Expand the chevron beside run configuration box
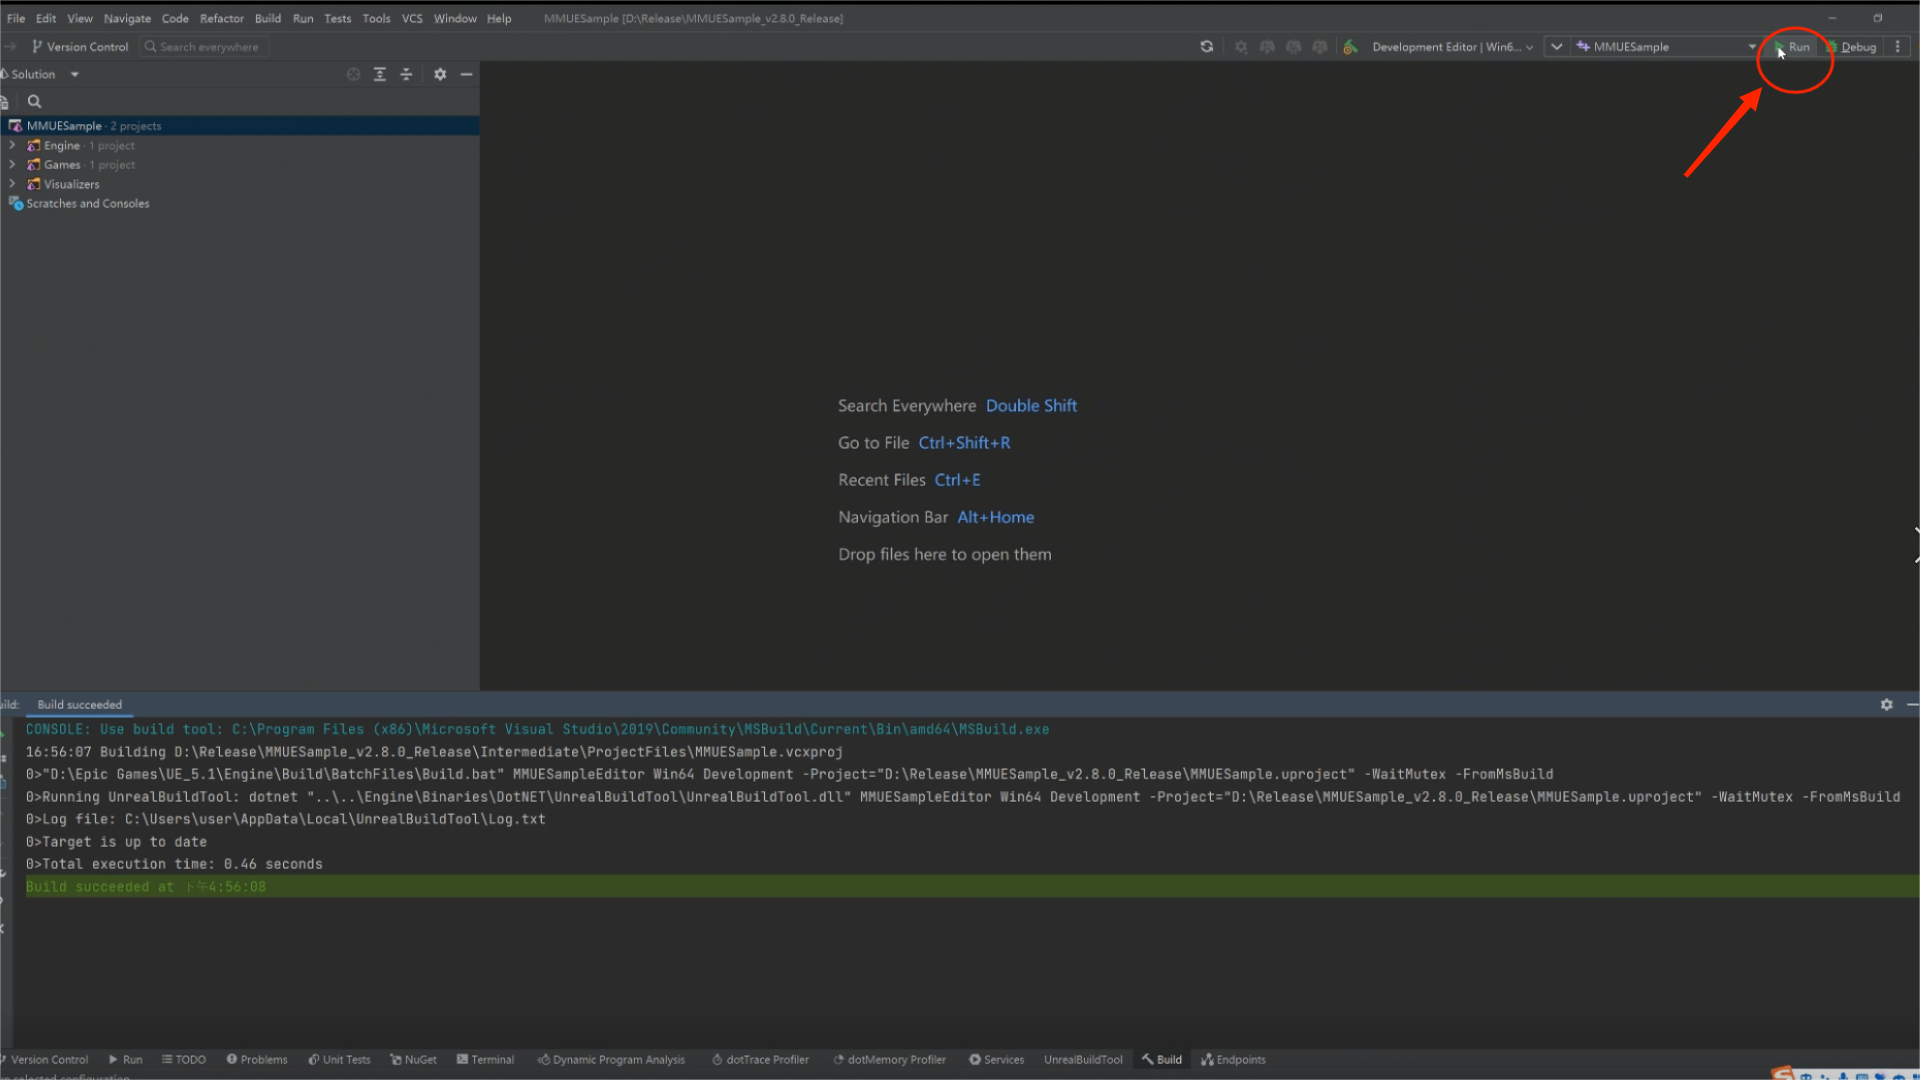1920x1080 pixels. pyautogui.click(x=1556, y=47)
